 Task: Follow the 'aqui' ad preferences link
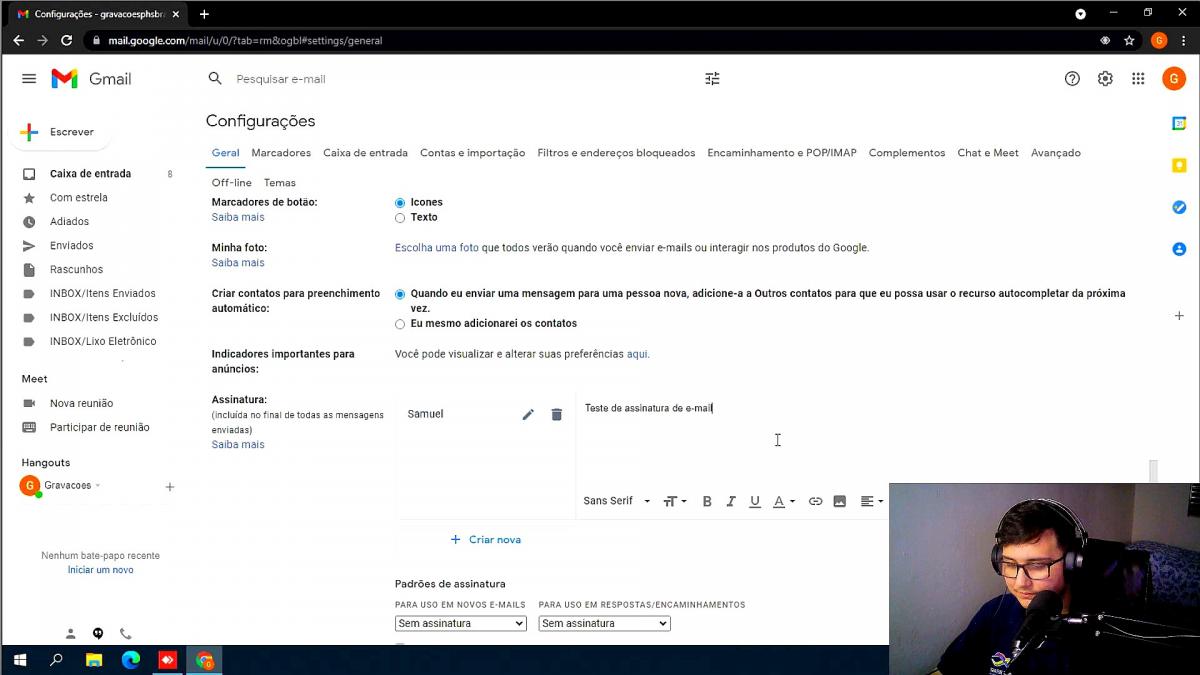(x=637, y=354)
